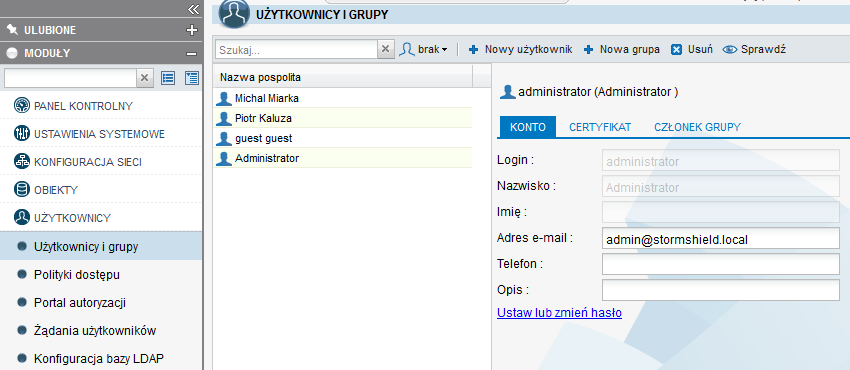The image size is (850, 370).
Task: Click the Piotr Kaluza user icon
Action: point(224,118)
